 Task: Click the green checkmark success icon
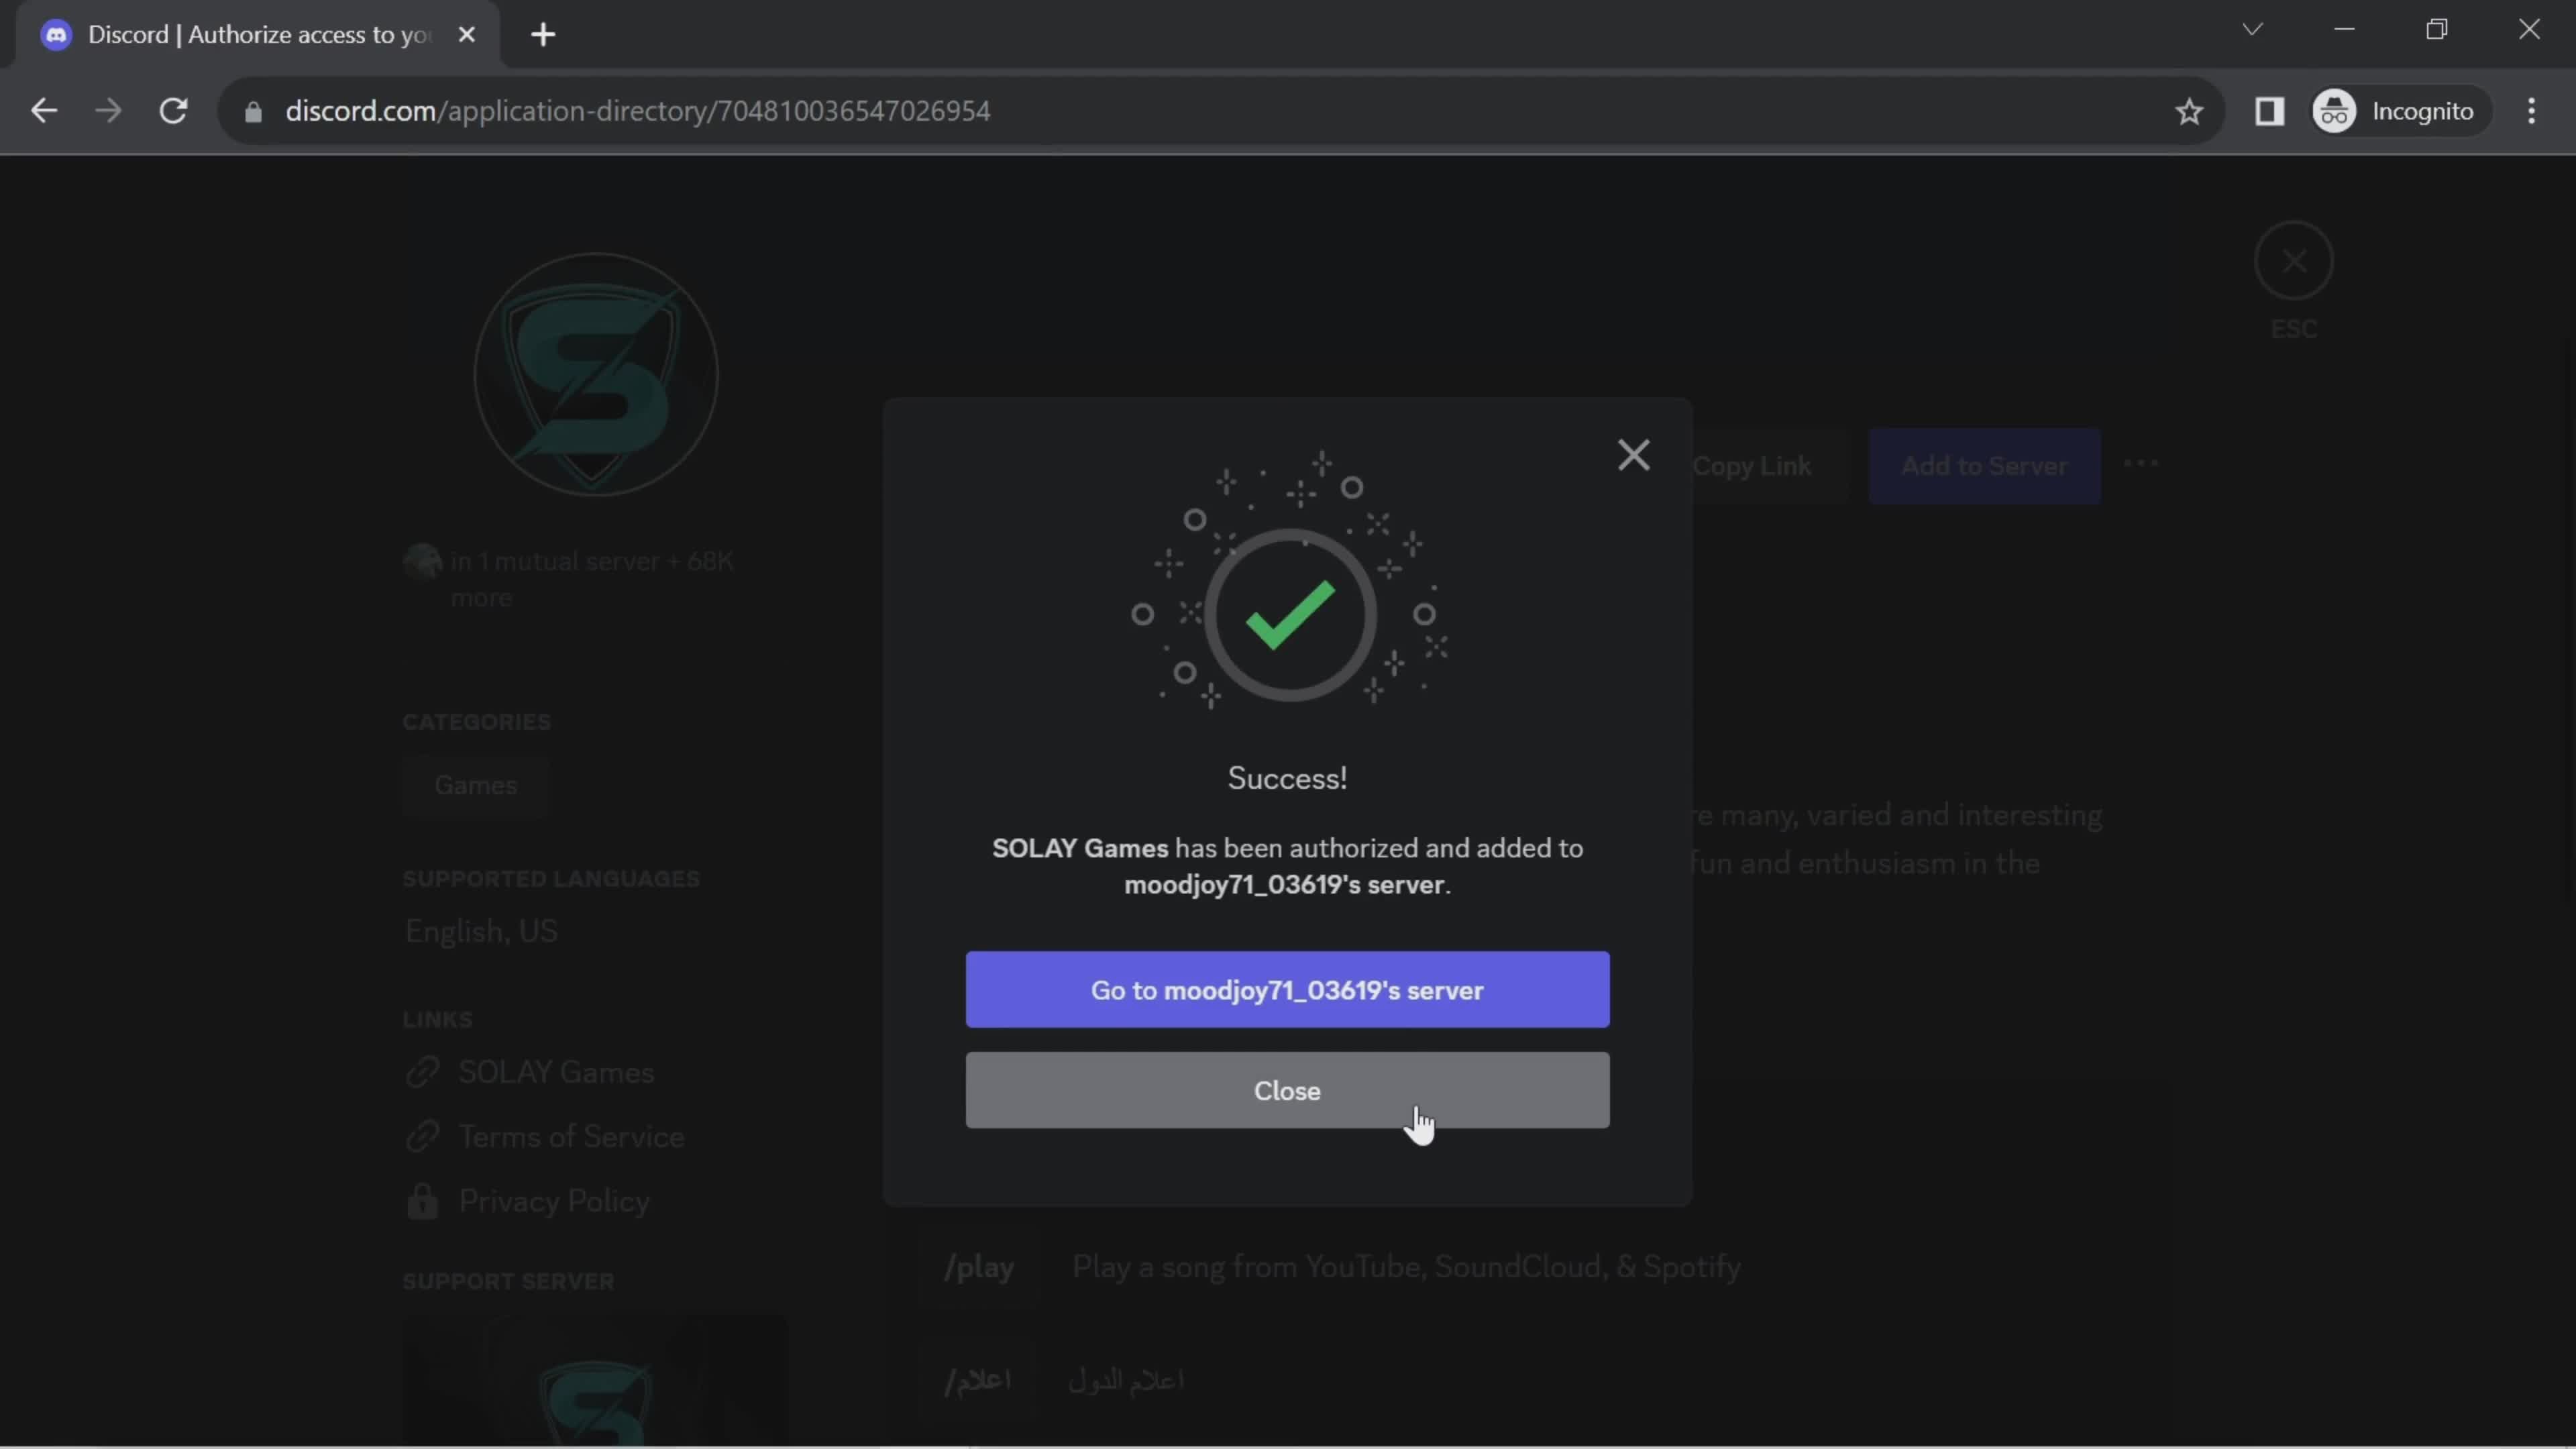(1286, 614)
